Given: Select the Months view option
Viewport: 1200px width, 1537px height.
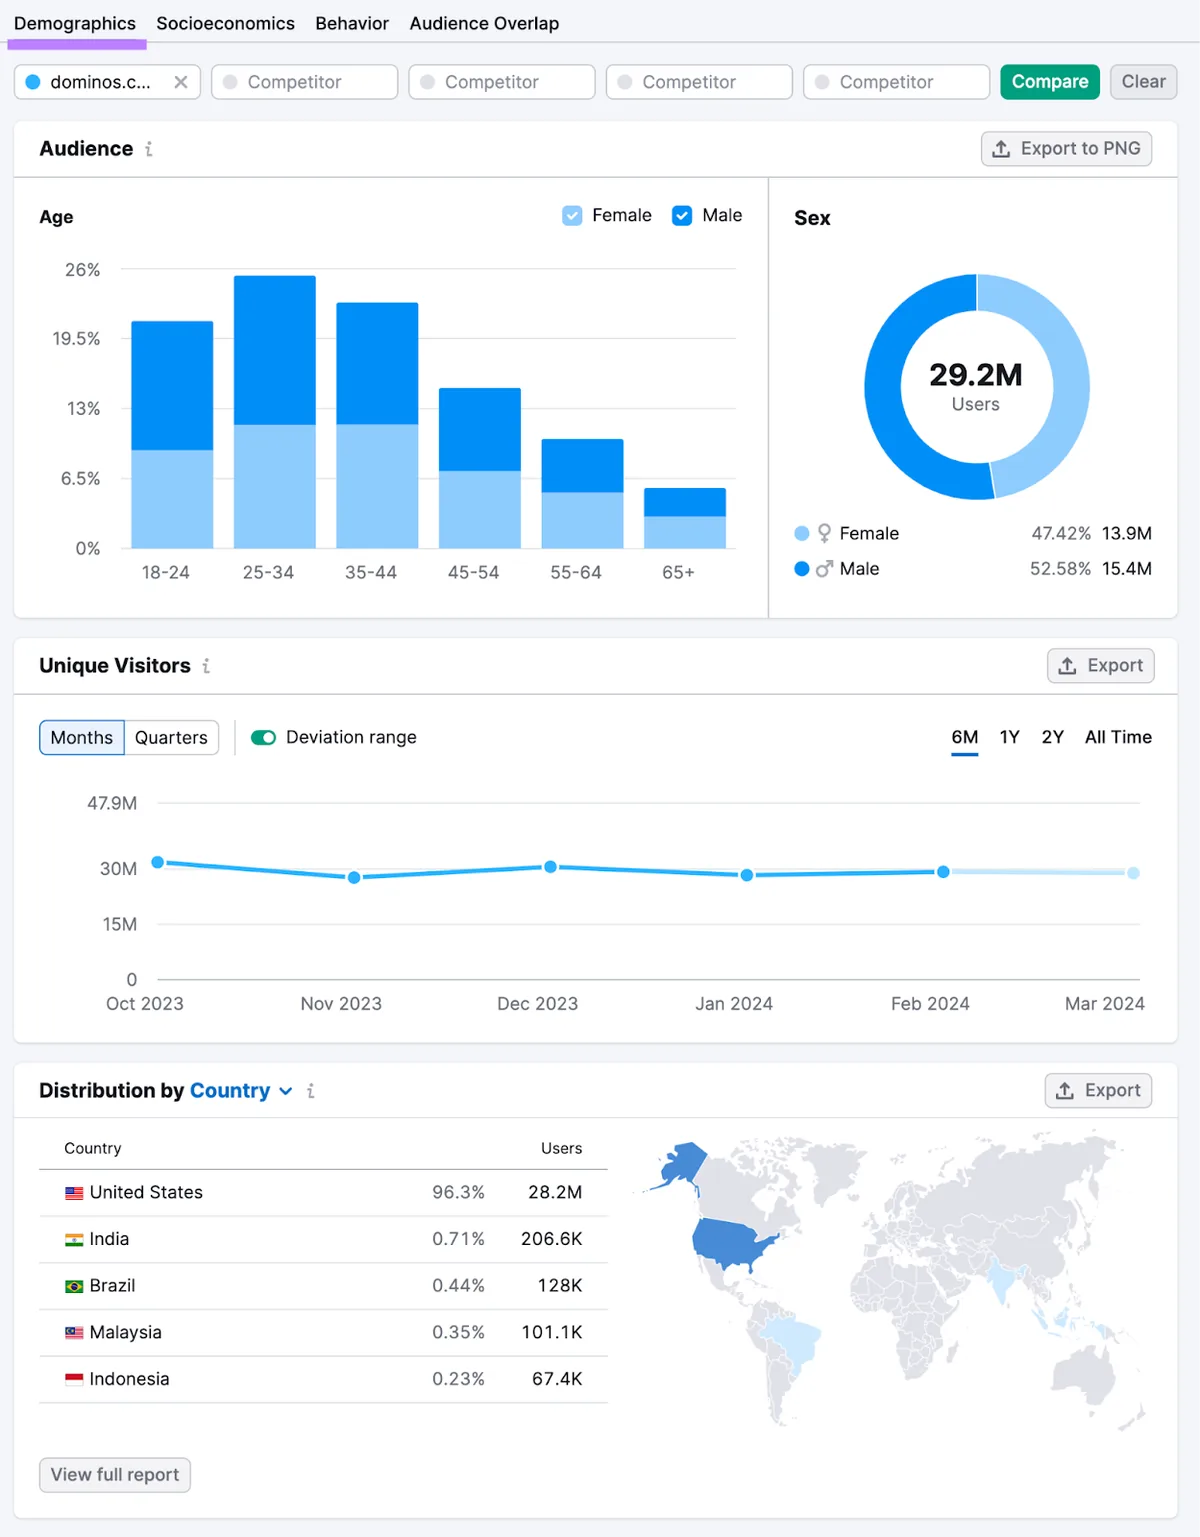Looking at the screenshot, I should (x=82, y=738).
